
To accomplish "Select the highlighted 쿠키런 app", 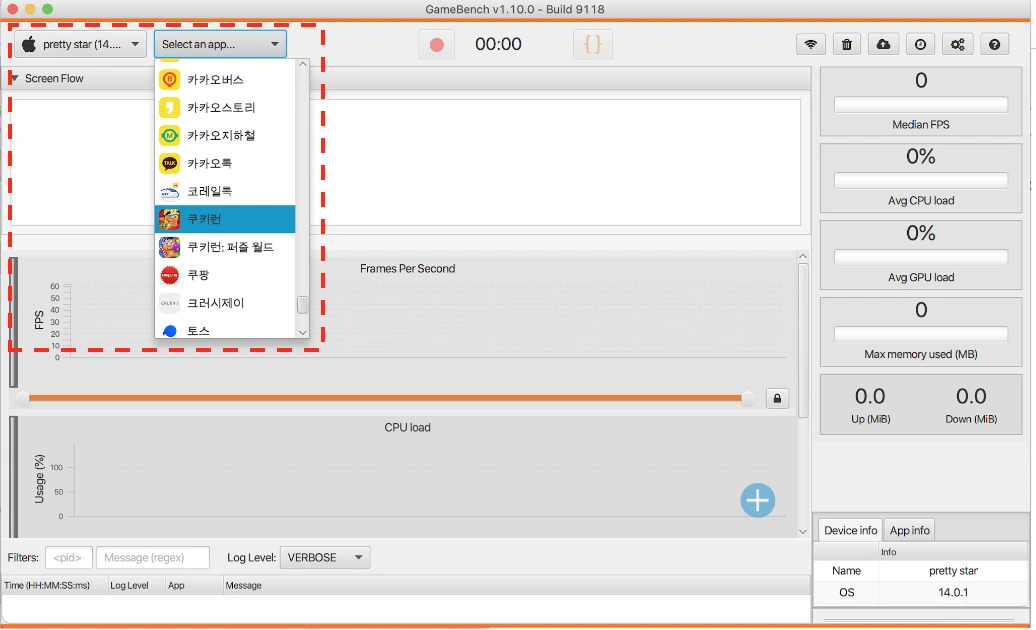I will coord(225,219).
